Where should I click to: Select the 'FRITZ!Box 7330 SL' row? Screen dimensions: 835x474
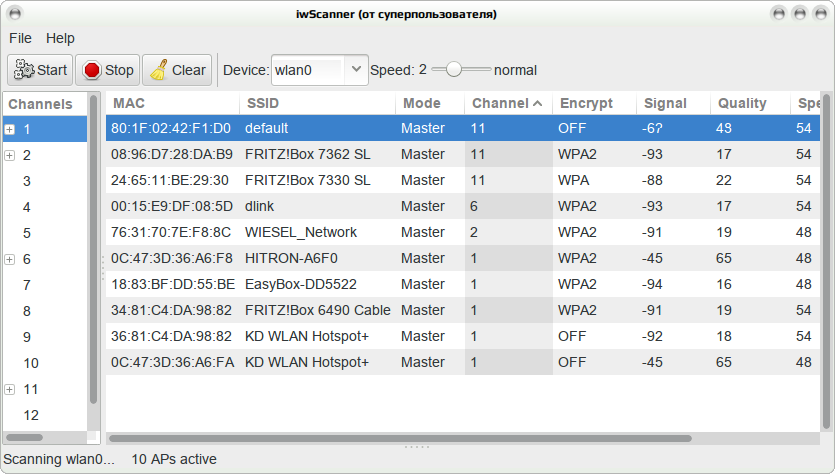point(462,181)
